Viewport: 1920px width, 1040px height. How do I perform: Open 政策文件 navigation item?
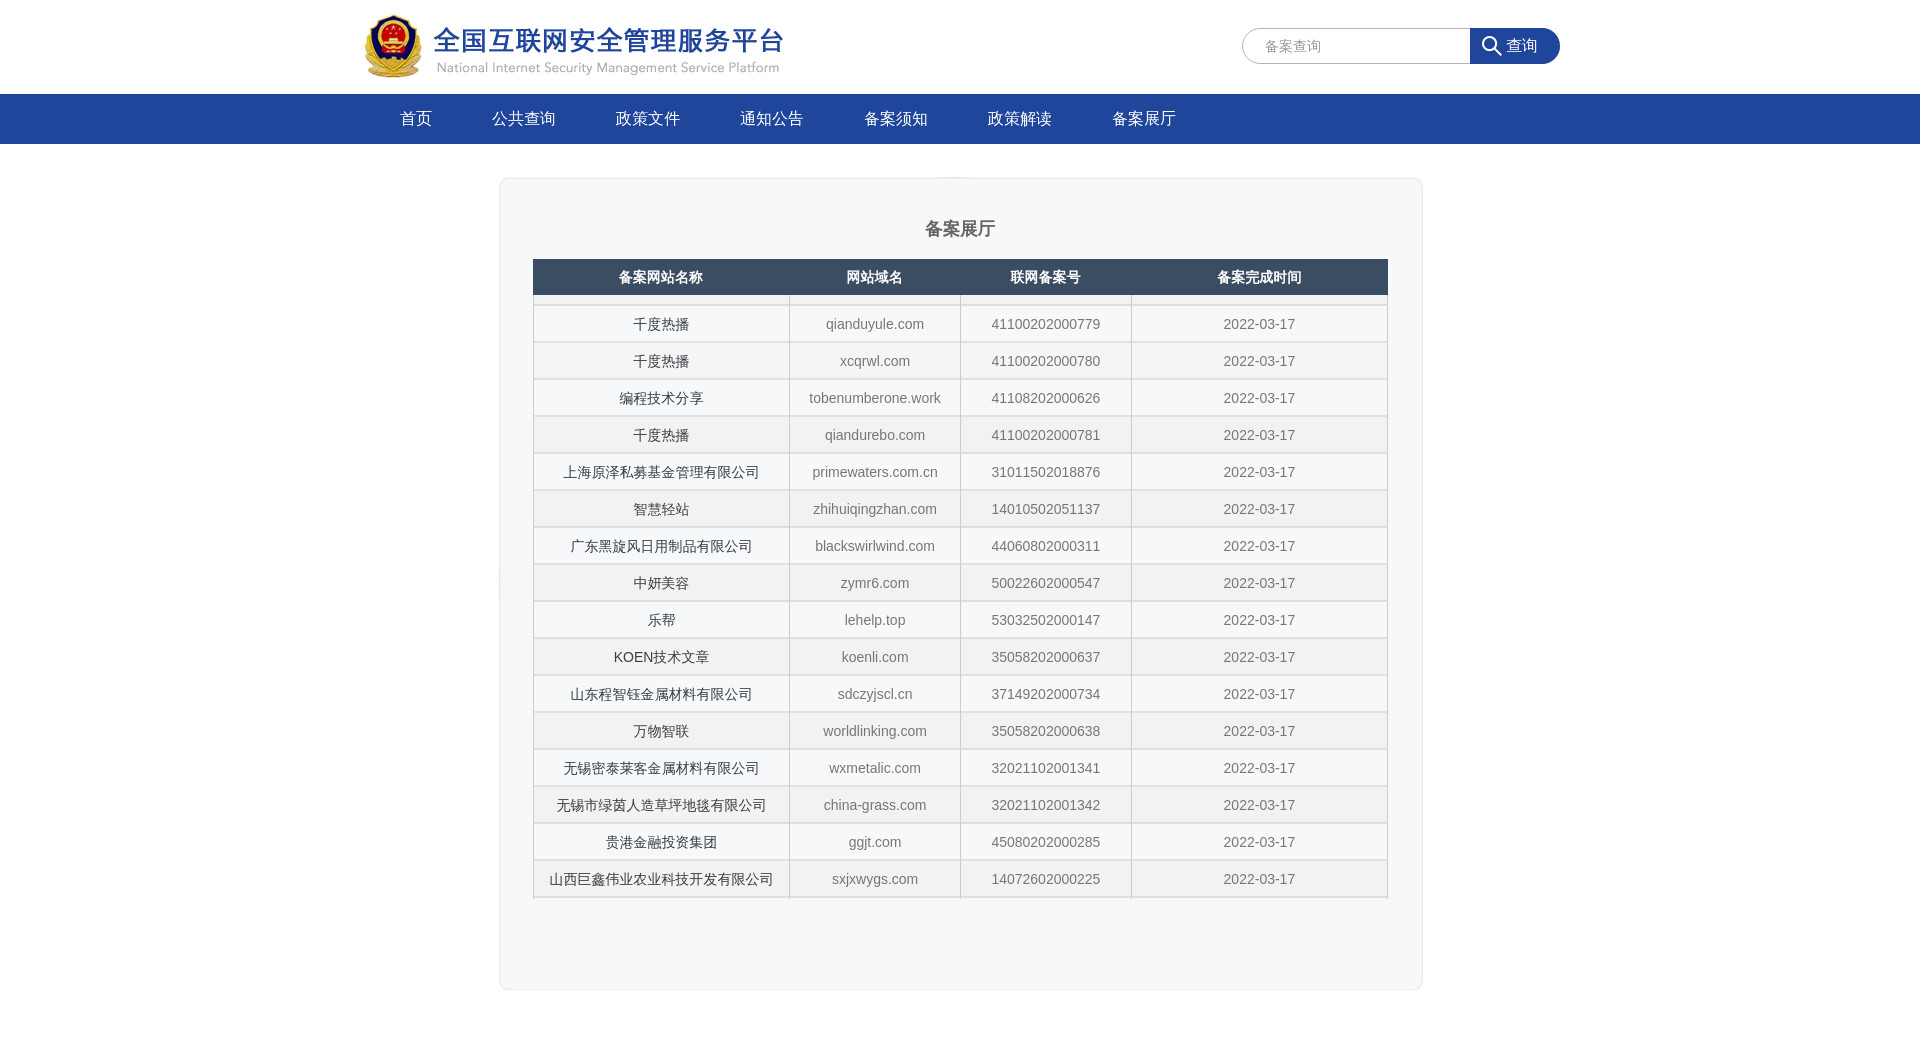pos(647,119)
